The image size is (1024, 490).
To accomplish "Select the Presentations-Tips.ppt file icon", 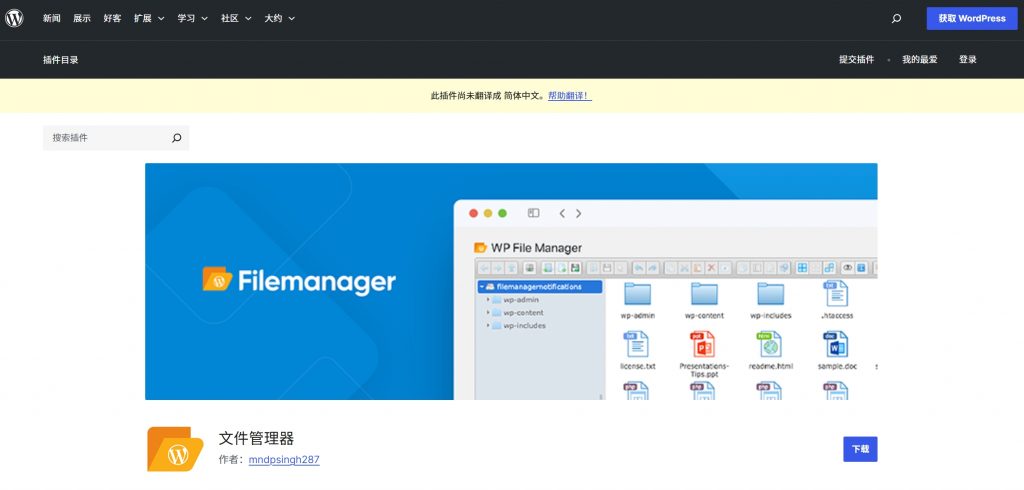I will (703, 344).
